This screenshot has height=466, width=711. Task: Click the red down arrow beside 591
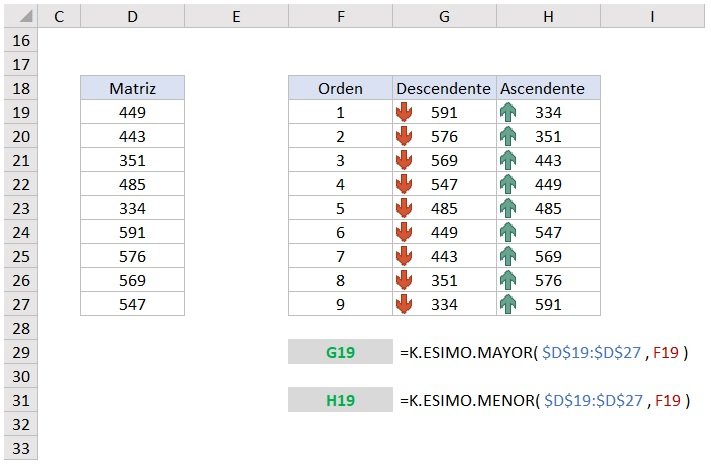coord(404,112)
